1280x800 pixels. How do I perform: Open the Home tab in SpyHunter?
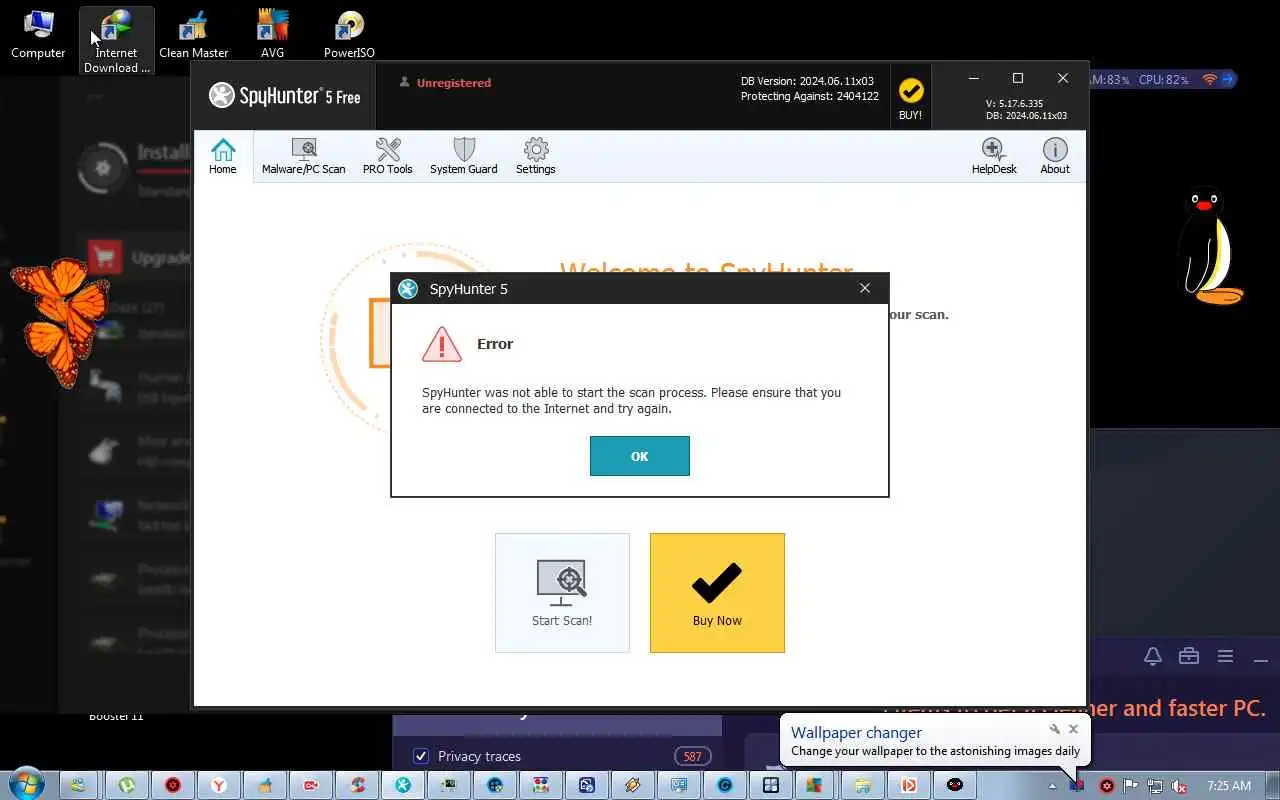223,156
